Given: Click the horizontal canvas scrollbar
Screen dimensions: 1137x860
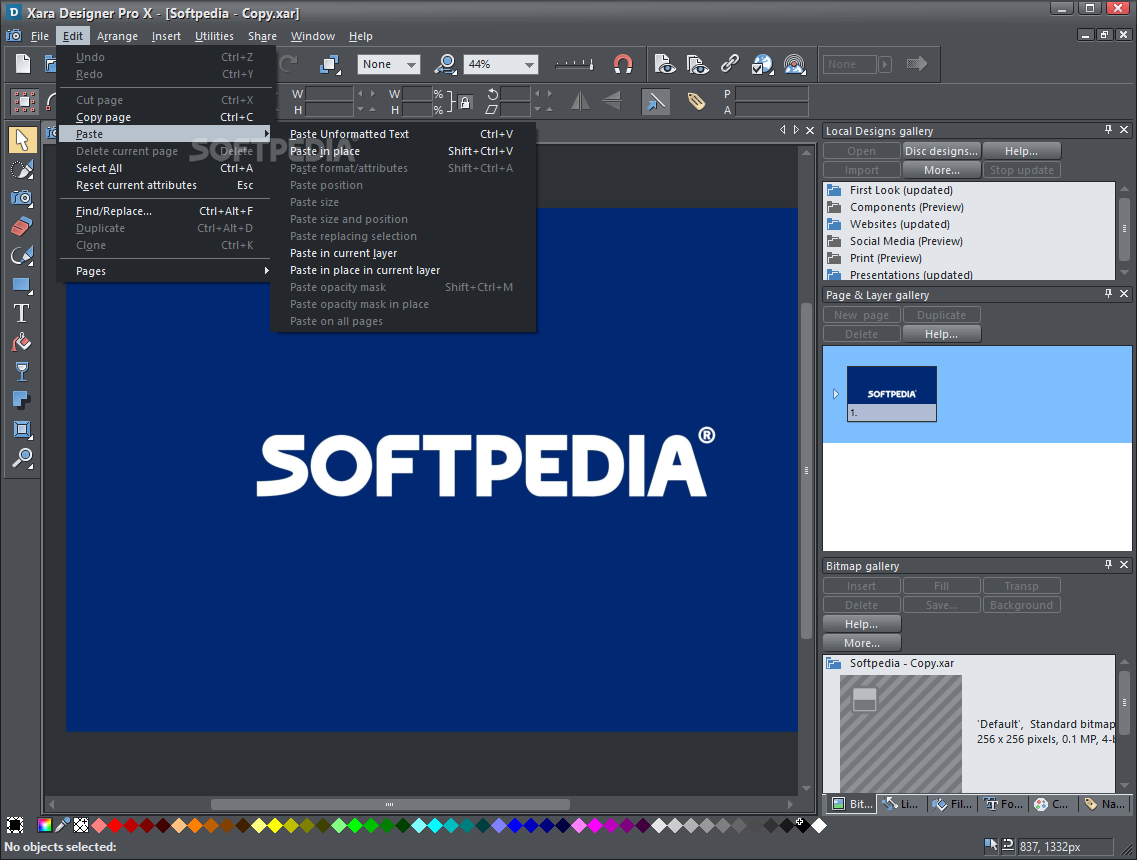Looking at the screenshot, I should tap(390, 804).
